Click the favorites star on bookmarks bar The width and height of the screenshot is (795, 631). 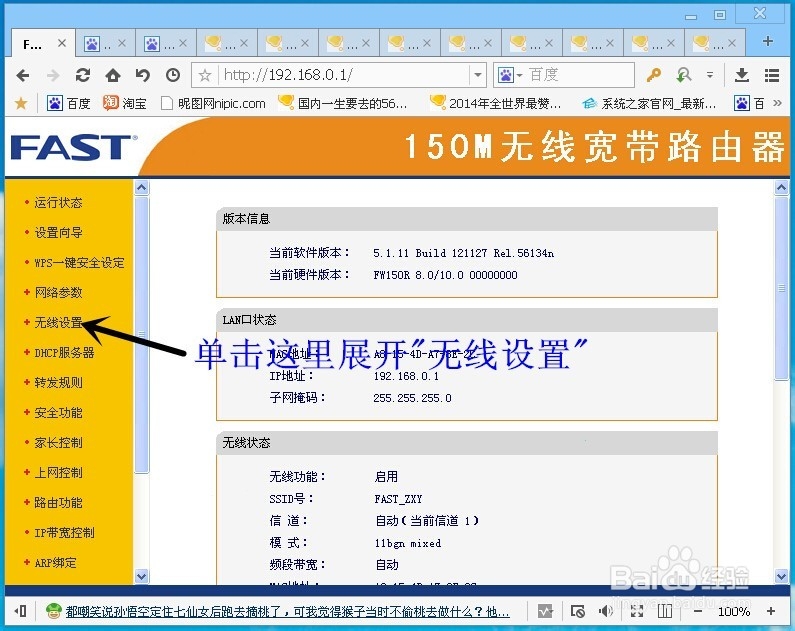pyautogui.click(x=21, y=103)
